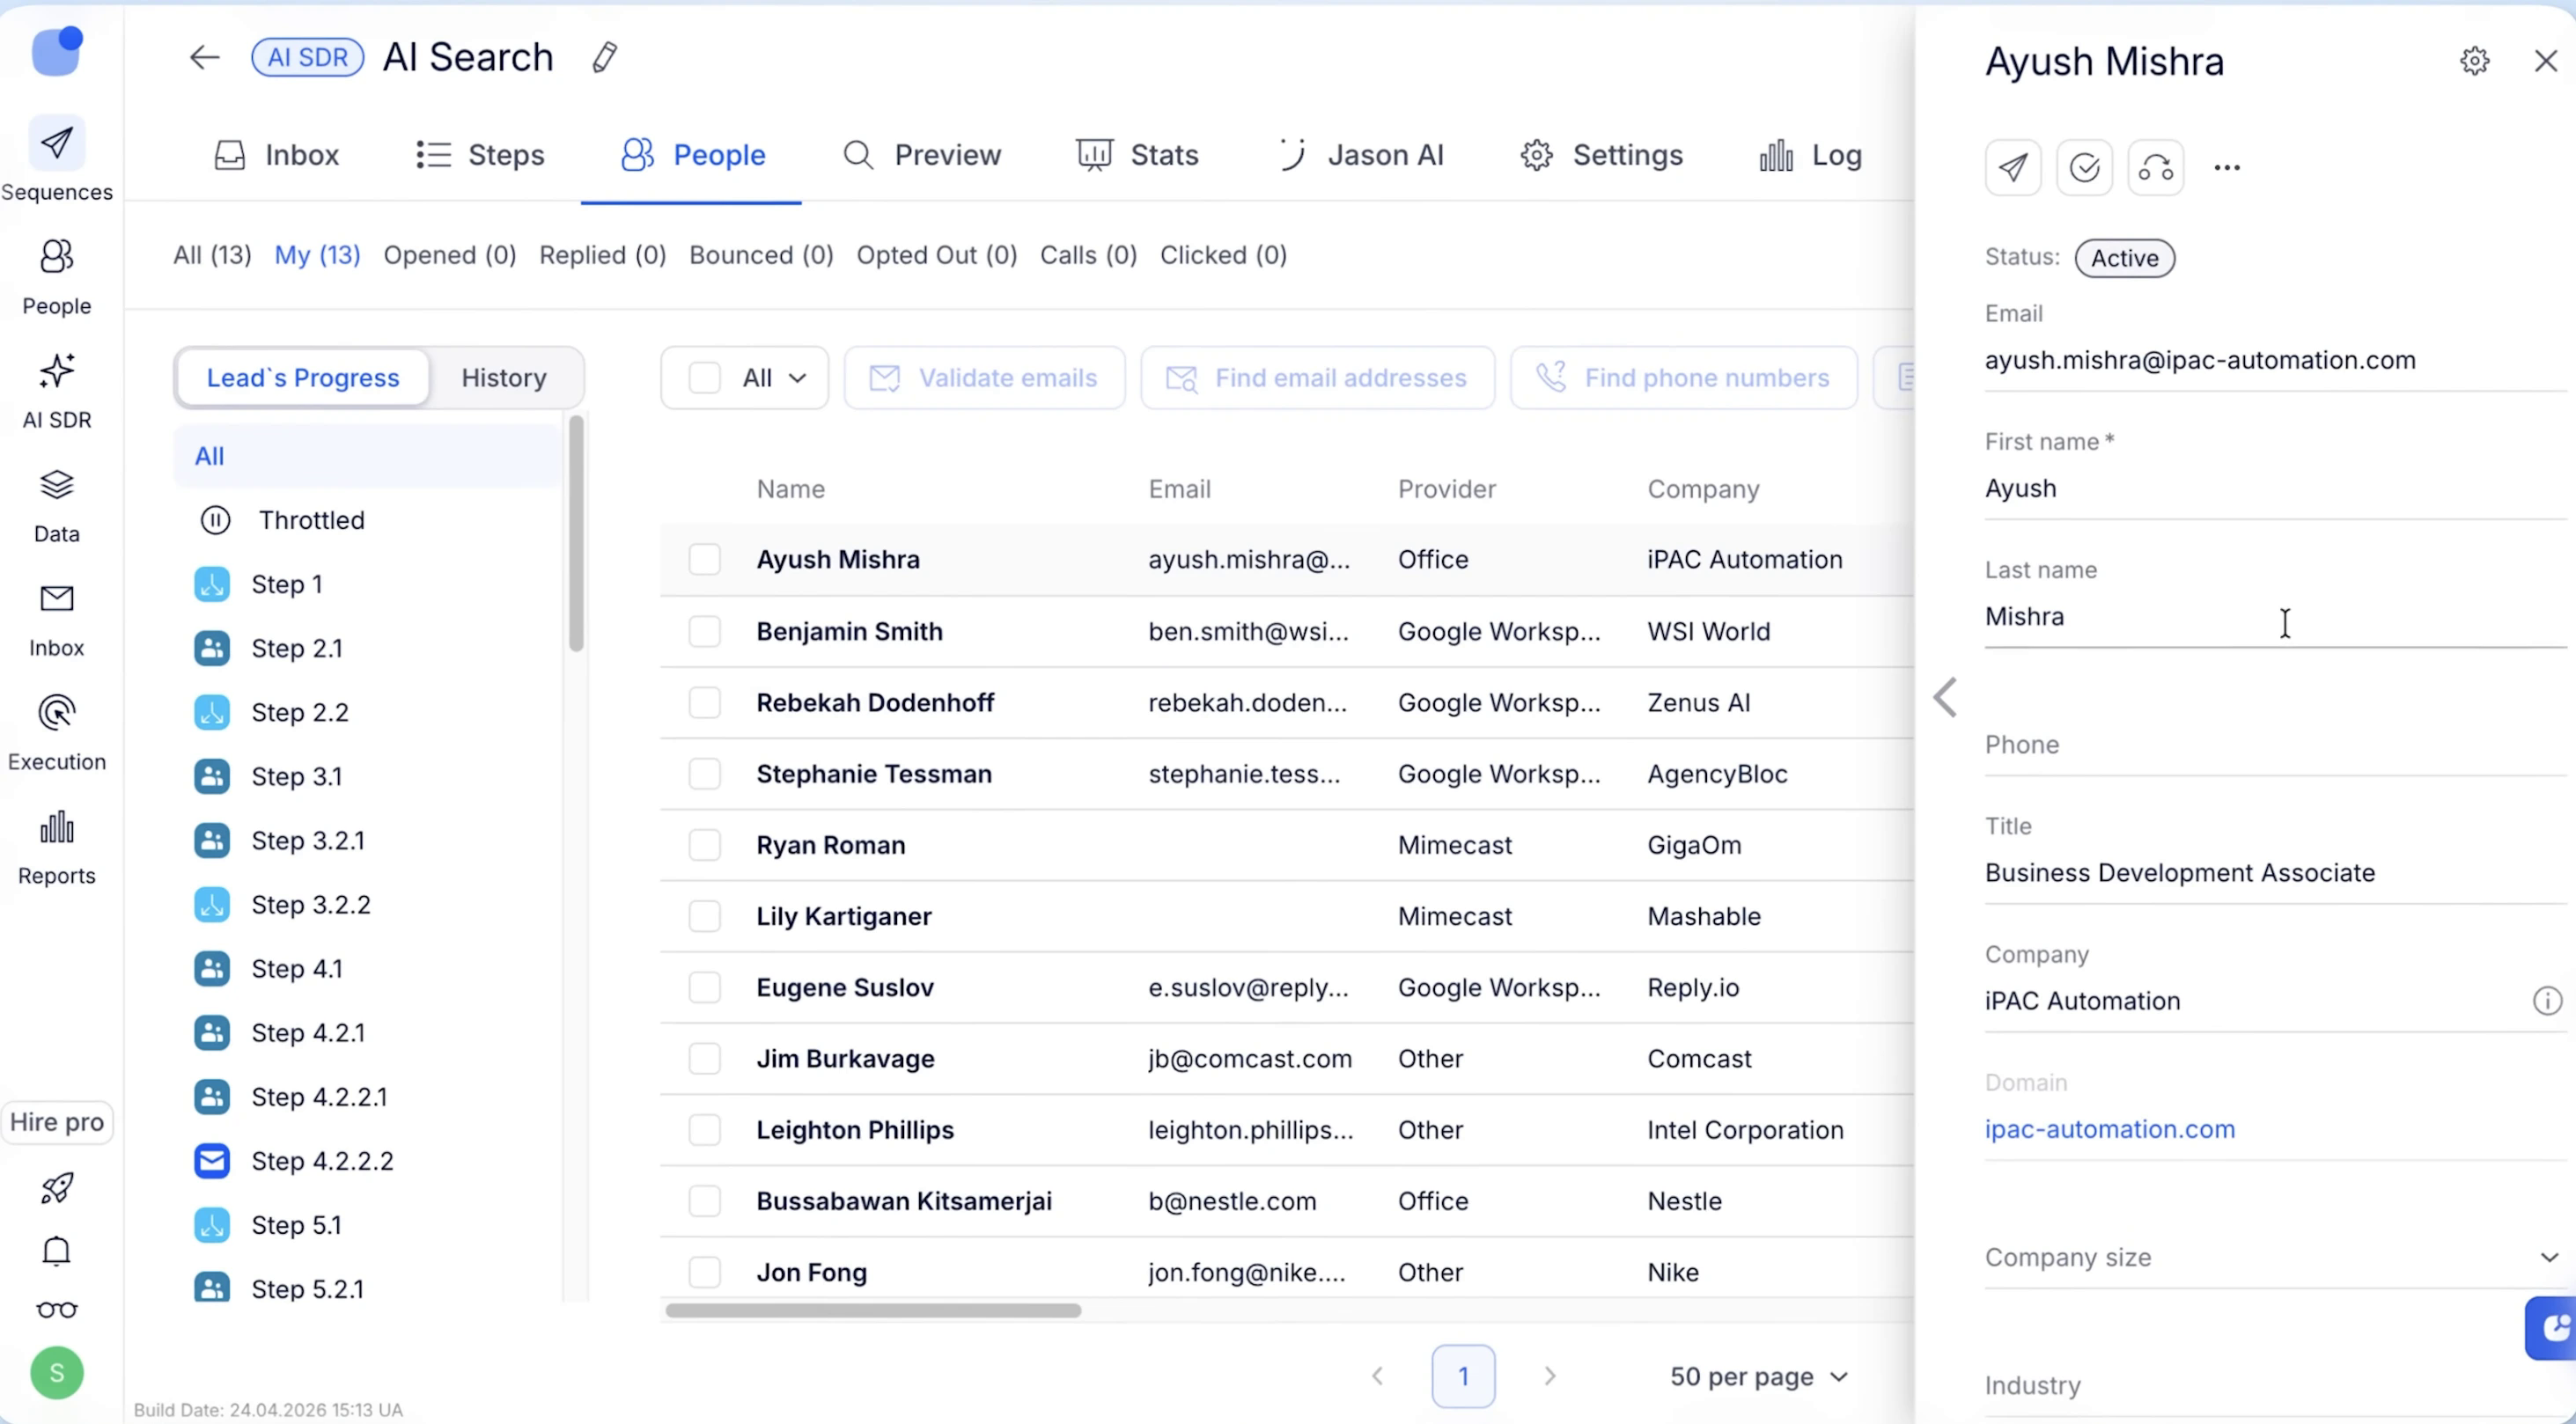Open the three-dot more actions menu
2576x1424 pixels.
click(2227, 167)
